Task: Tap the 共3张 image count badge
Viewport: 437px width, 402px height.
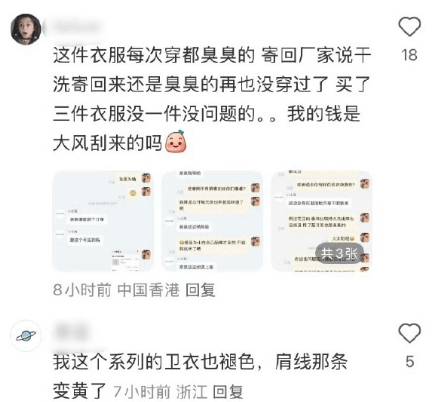Action: 339,253
